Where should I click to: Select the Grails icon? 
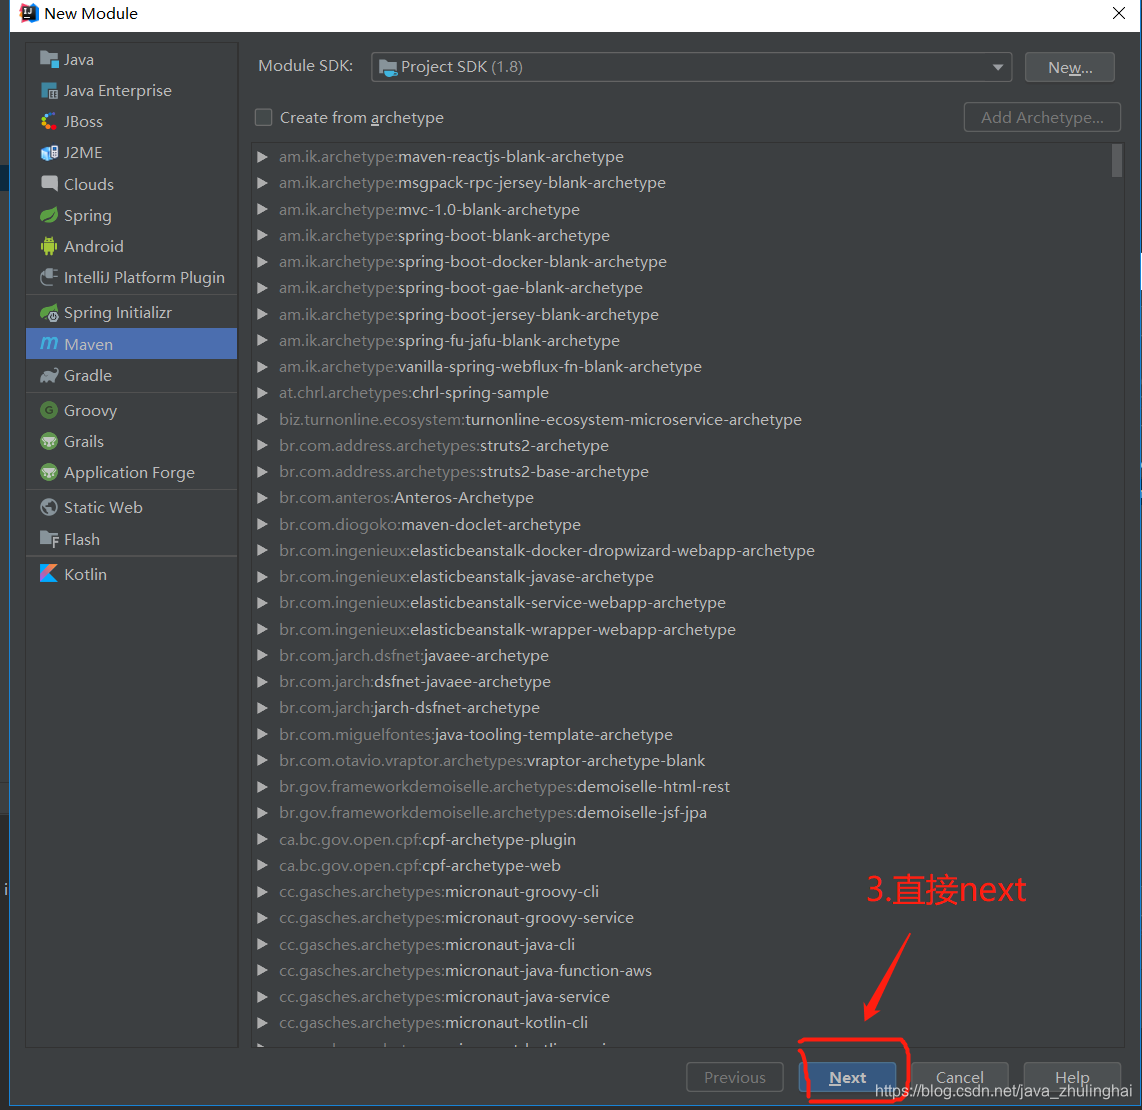(x=49, y=441)
